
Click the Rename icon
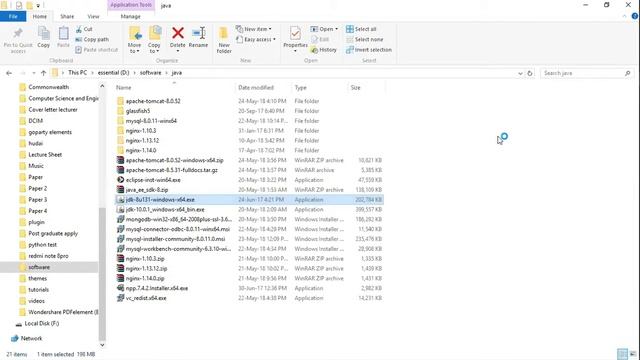tap(198, 33)
